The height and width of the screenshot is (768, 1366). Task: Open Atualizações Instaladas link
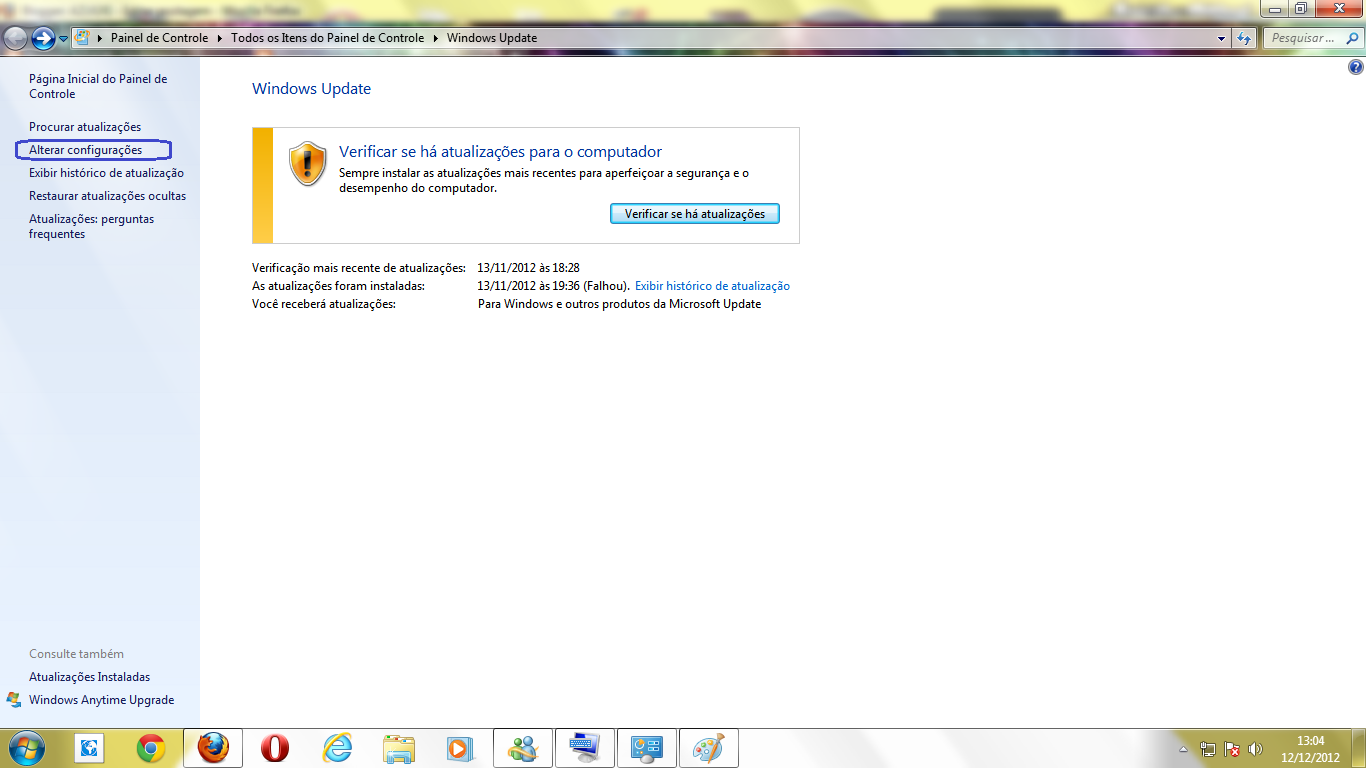[89, 677]
